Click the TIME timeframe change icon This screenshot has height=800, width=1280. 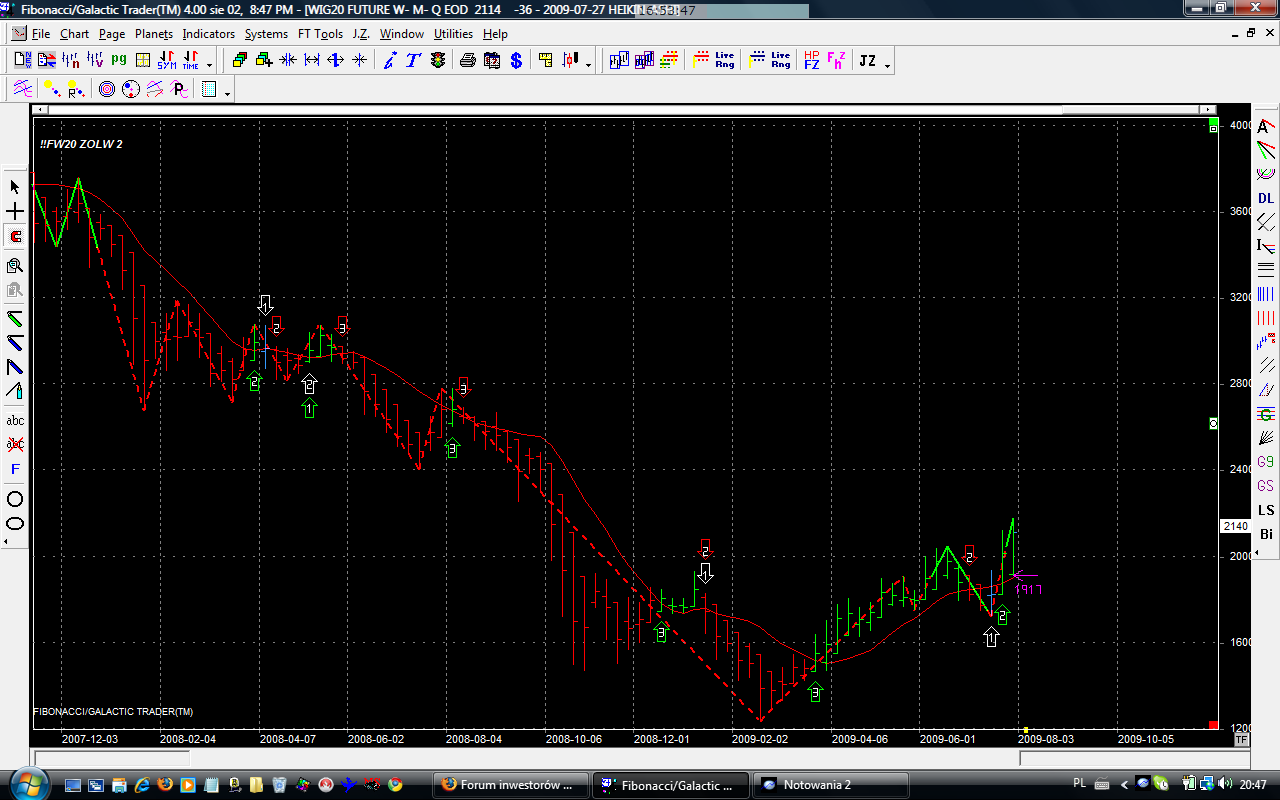[190, 61]
